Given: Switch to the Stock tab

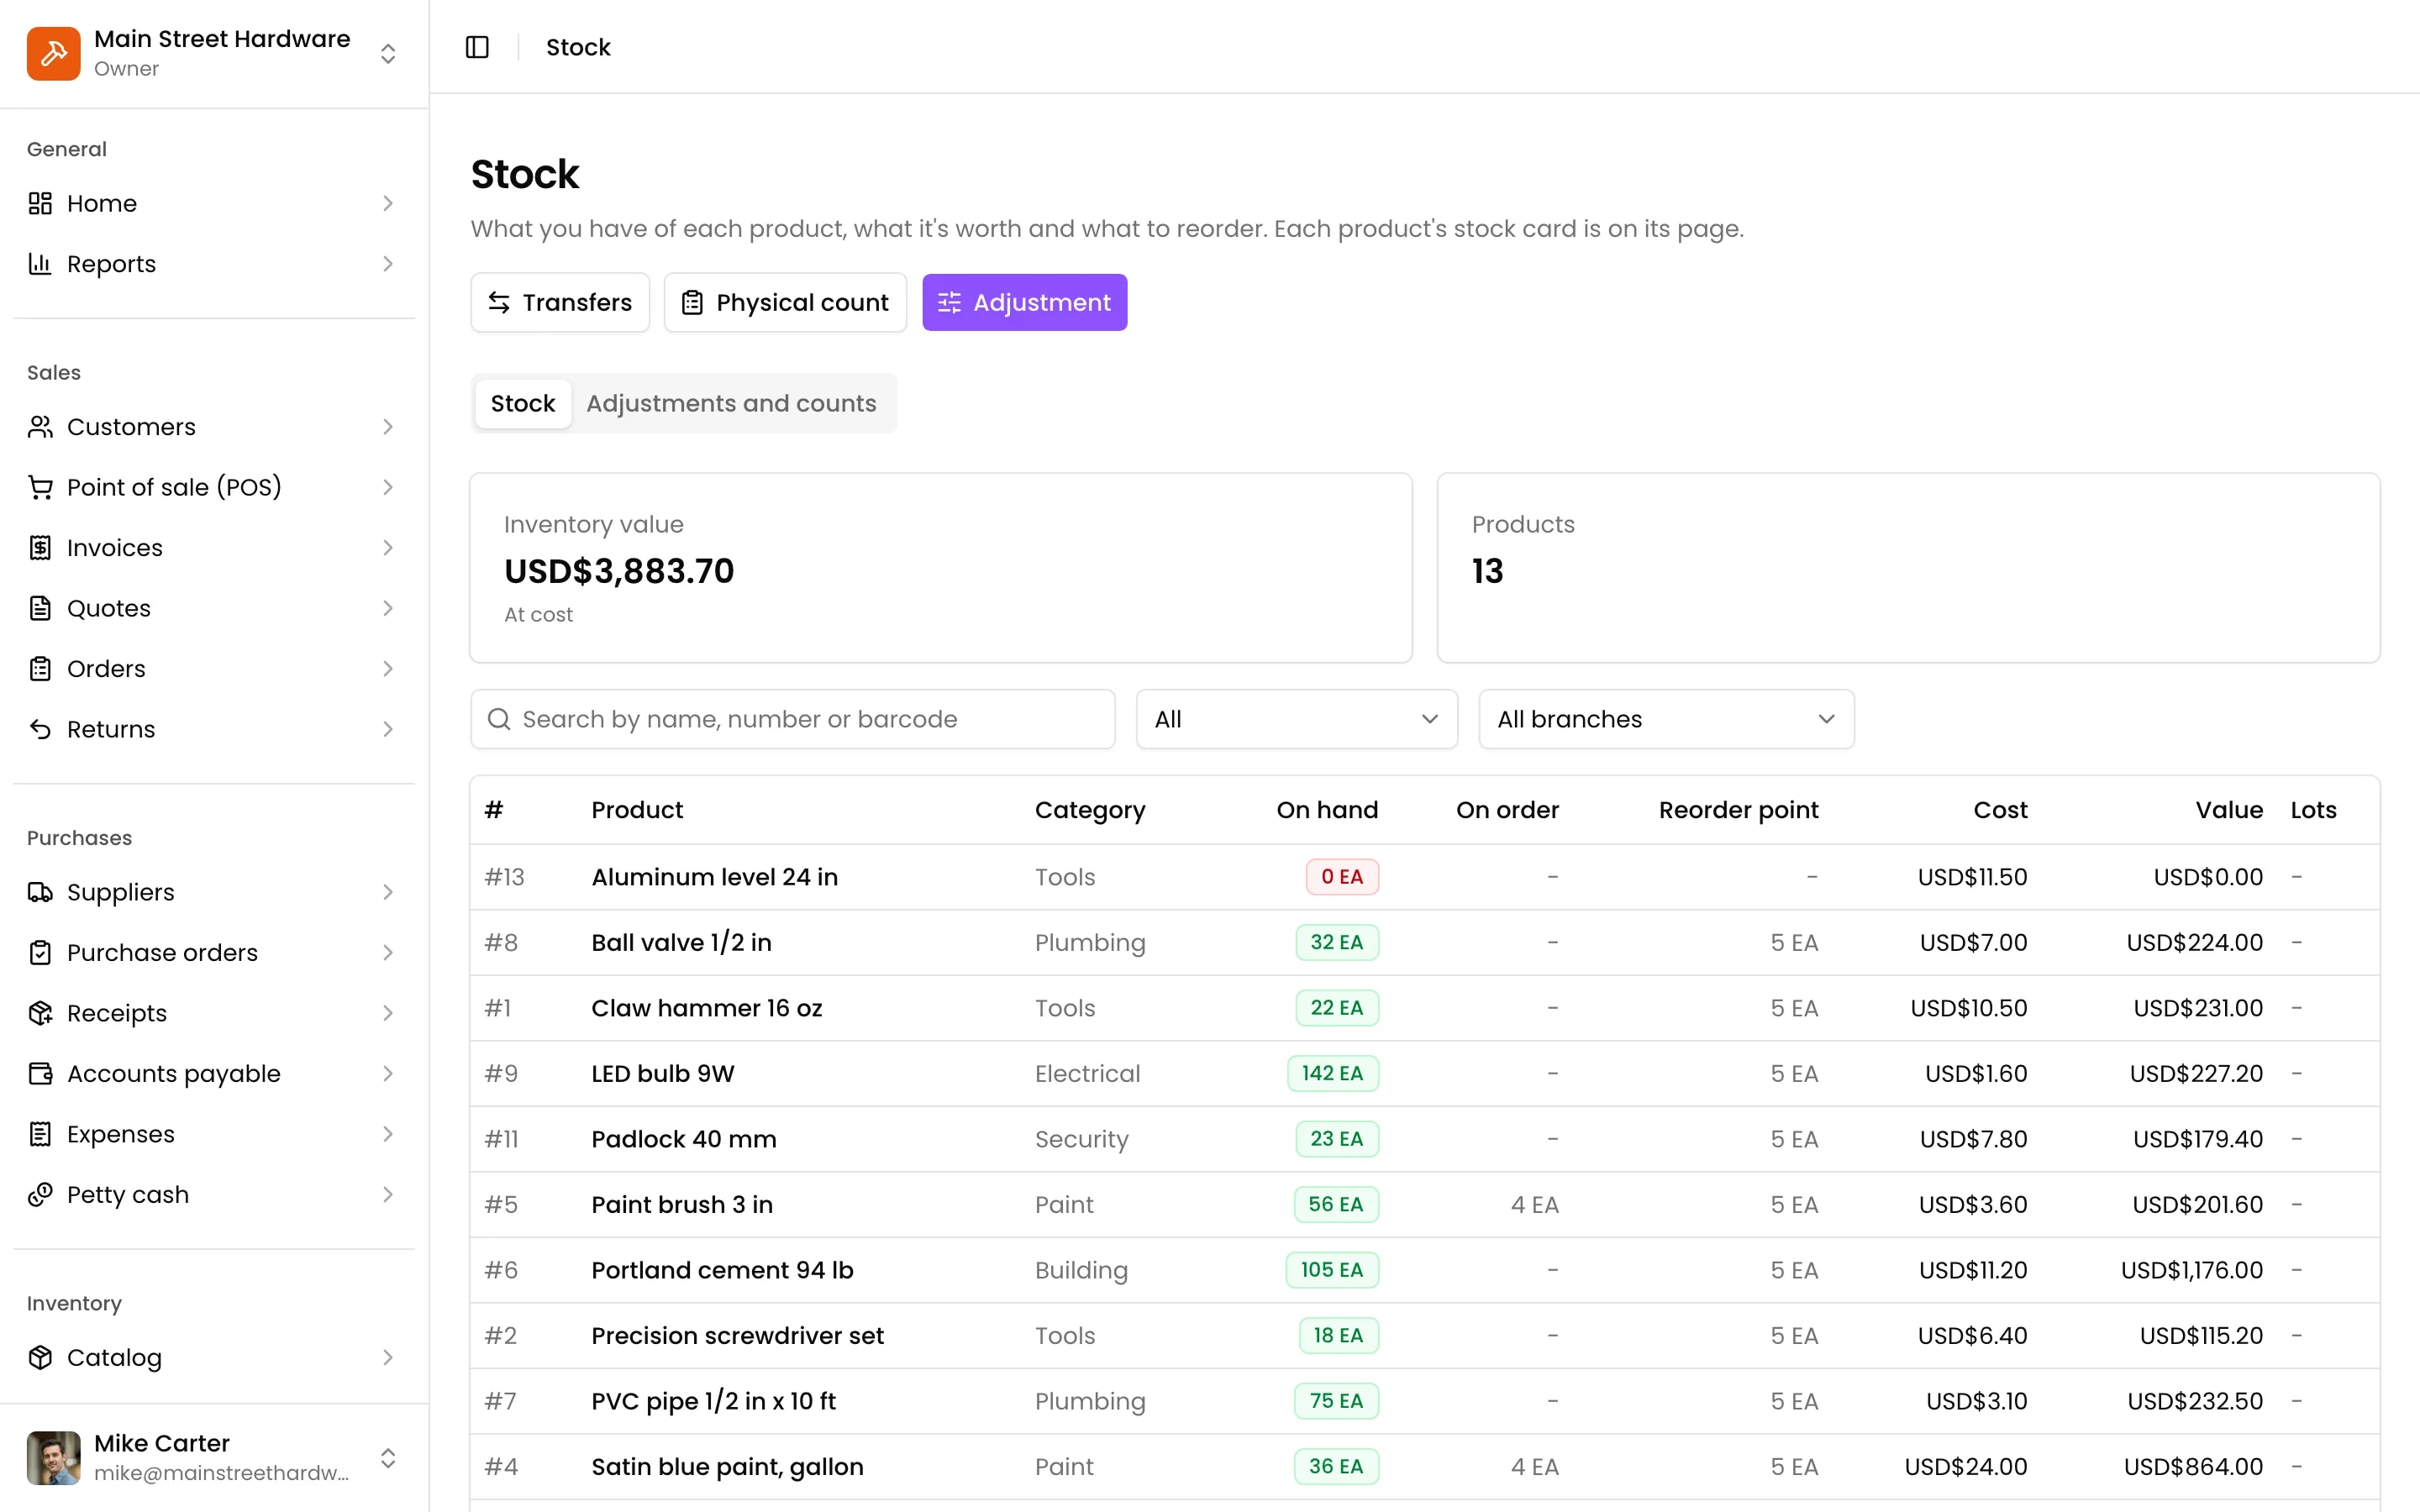Looking at the screenshot, I should pyautogui.click(x=522, y=403).
